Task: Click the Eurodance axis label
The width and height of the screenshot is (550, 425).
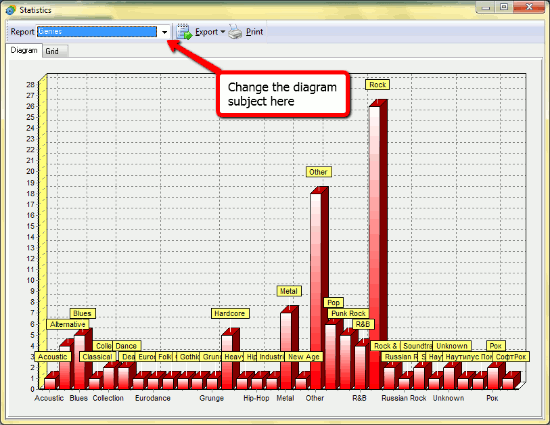Action: pos(153,398)
